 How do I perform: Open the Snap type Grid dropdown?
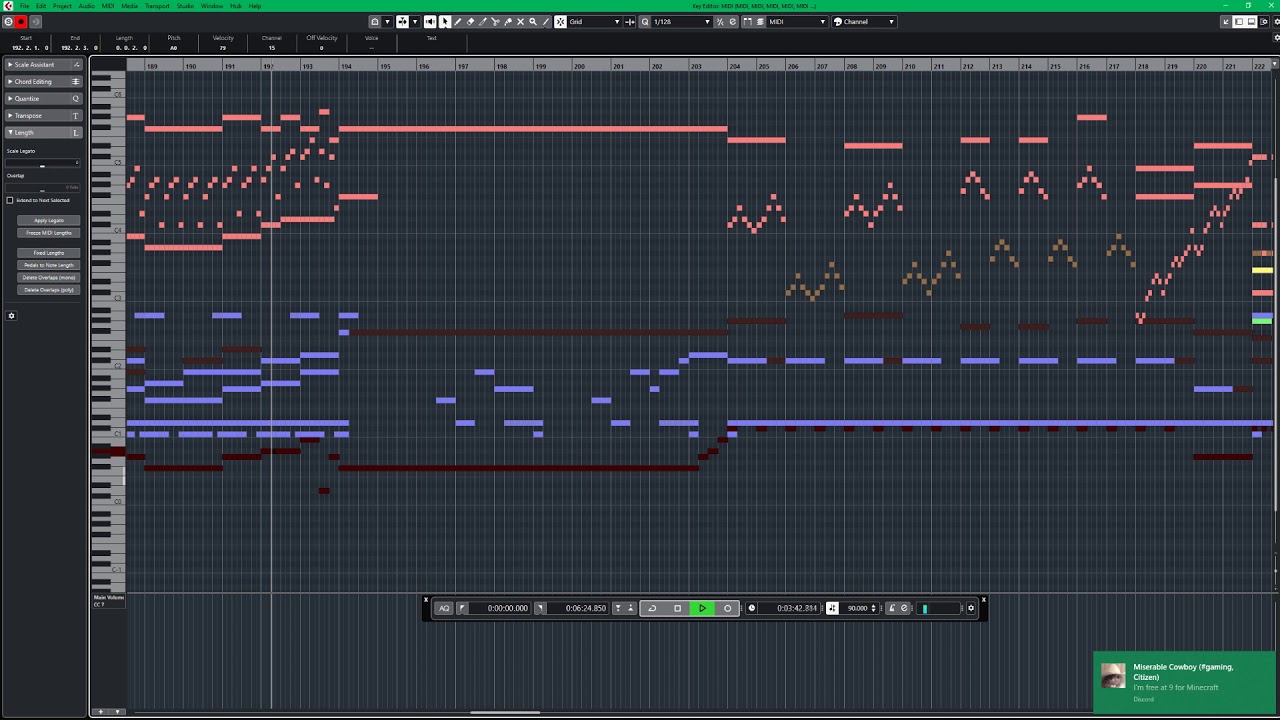[594, 21]
